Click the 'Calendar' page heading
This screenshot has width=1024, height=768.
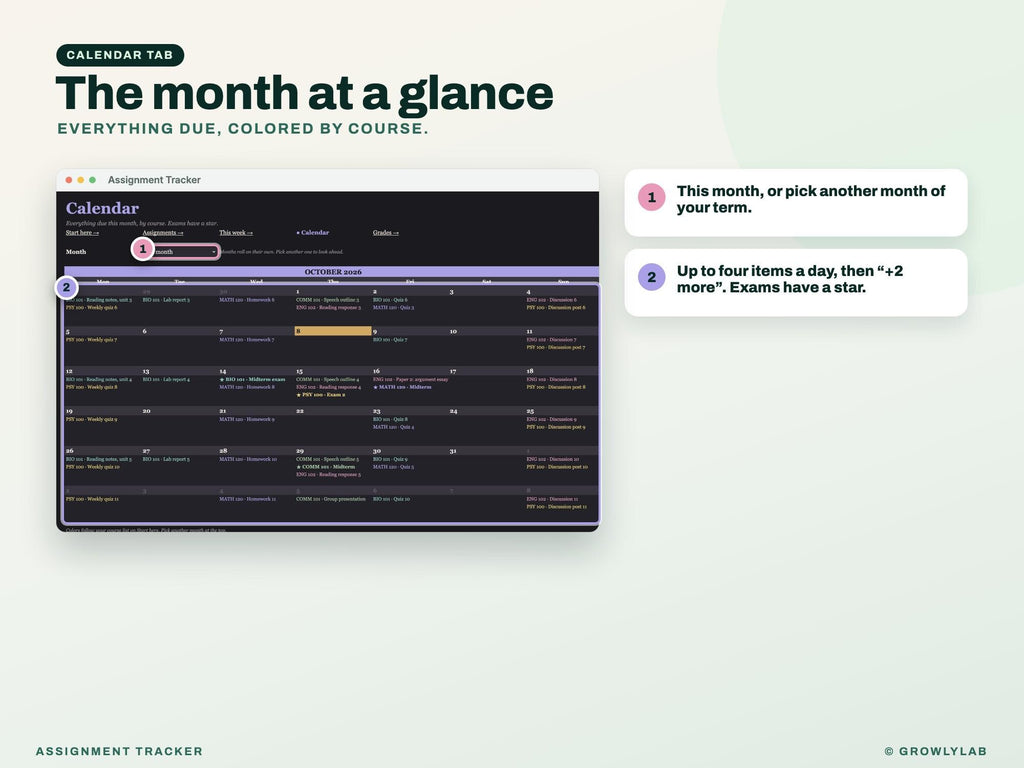[103, 208]
